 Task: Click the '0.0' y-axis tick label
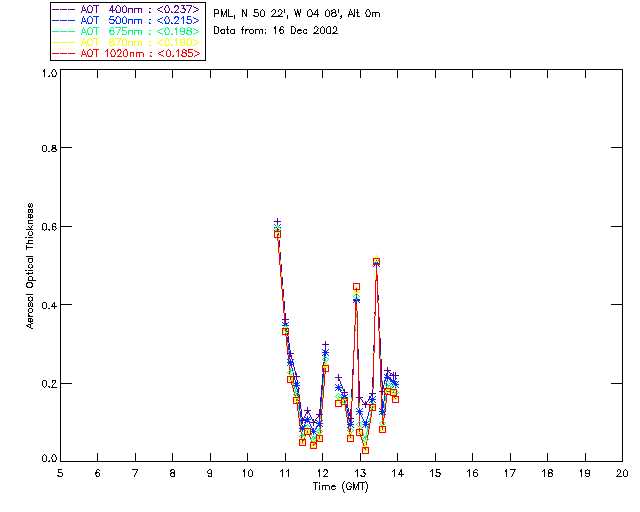[x=49, y=459]
